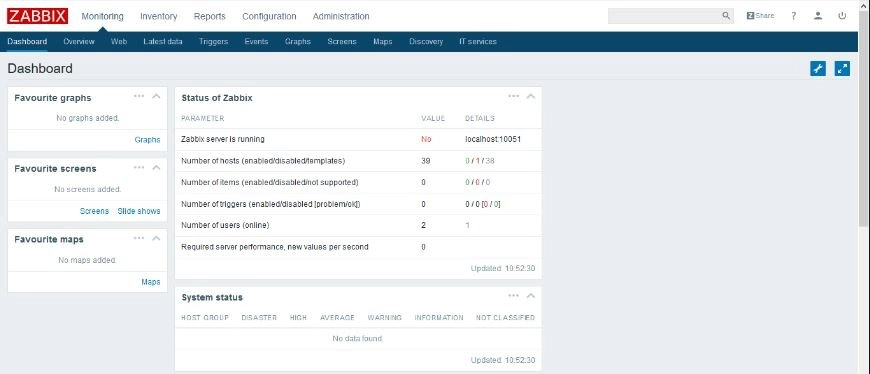
Task: Open the Graphs submenu tab
Action: 298,42
